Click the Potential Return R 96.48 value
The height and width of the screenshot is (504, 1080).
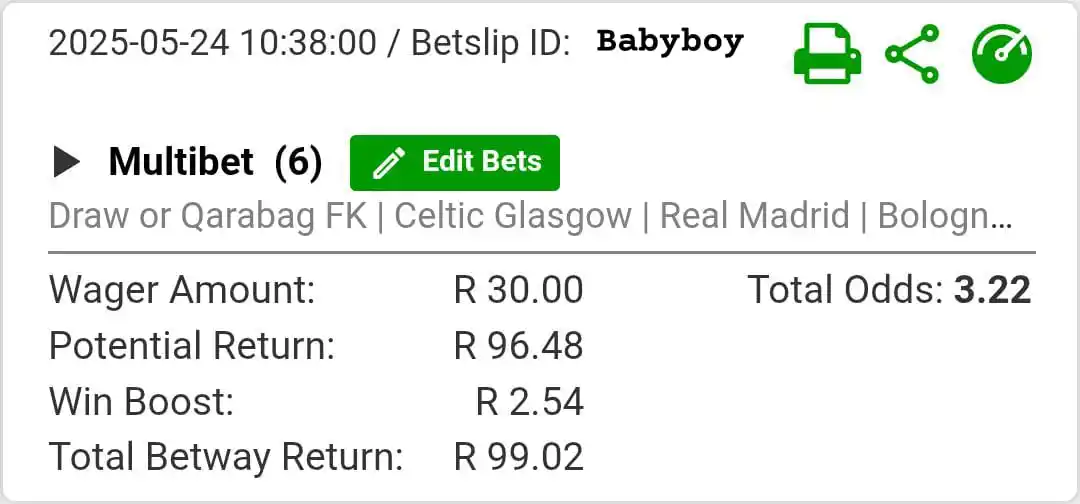tap(519, 346)
